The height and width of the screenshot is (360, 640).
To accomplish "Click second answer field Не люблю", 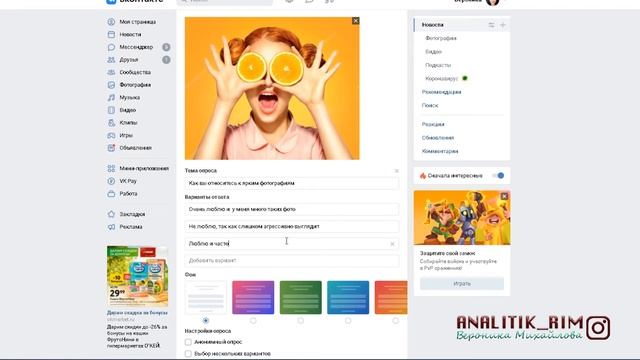I will coord(291,227).
